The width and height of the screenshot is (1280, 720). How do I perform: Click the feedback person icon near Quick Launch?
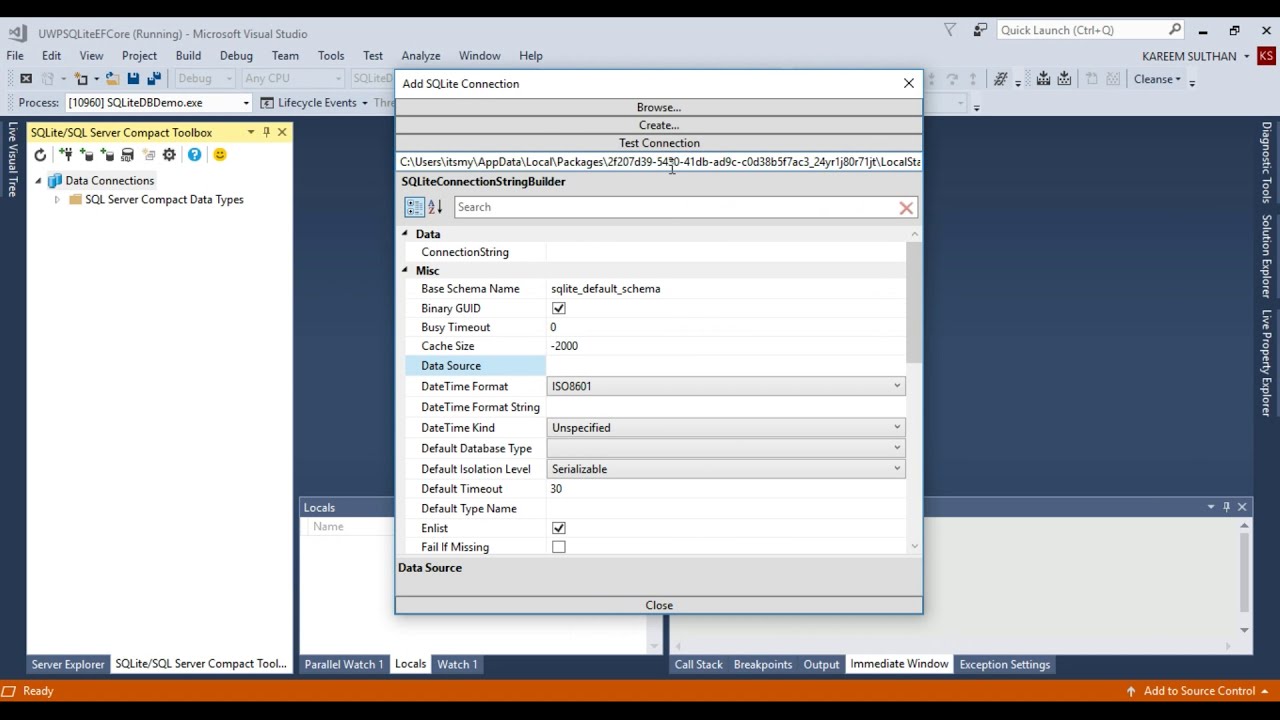pos(980,30)
